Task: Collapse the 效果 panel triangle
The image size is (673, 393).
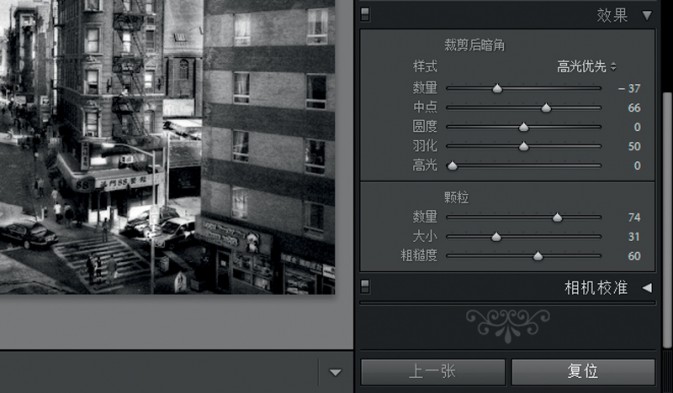Action: click(647, 16)
